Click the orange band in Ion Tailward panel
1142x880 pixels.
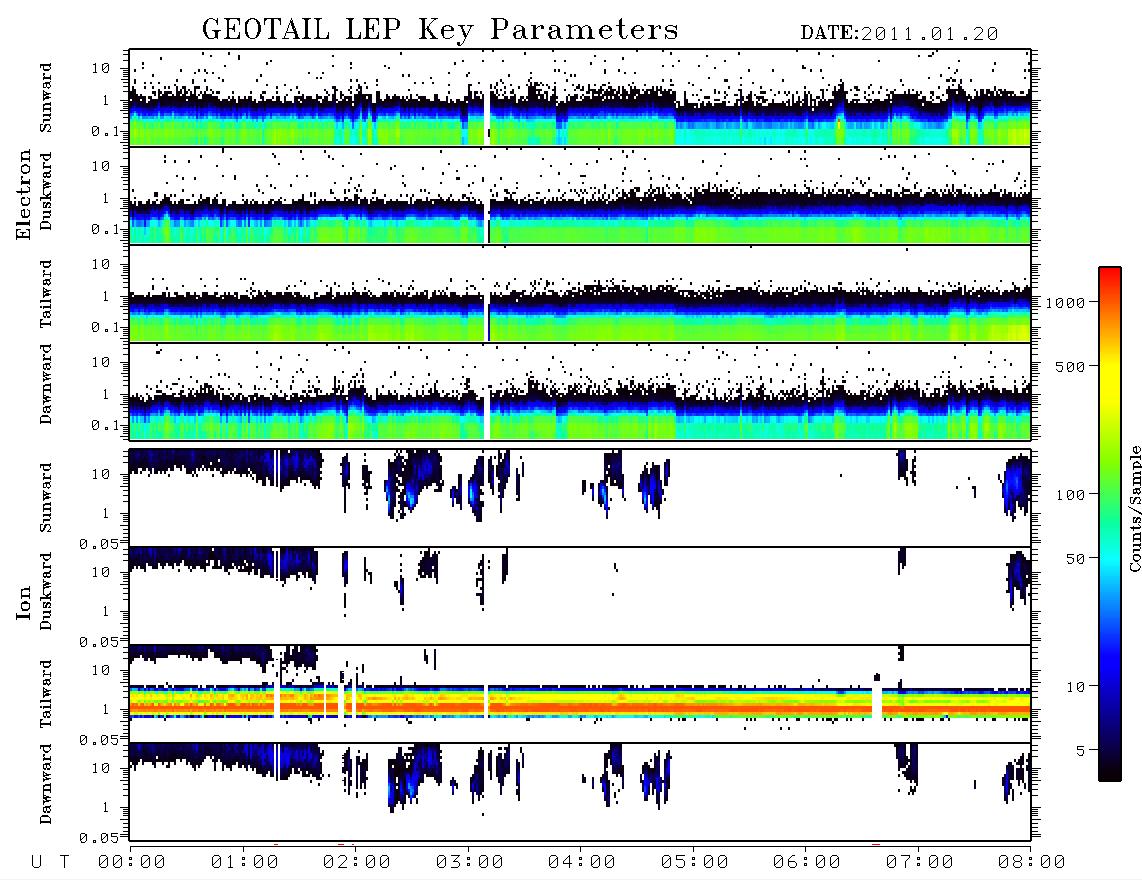(x=580, y=707)
